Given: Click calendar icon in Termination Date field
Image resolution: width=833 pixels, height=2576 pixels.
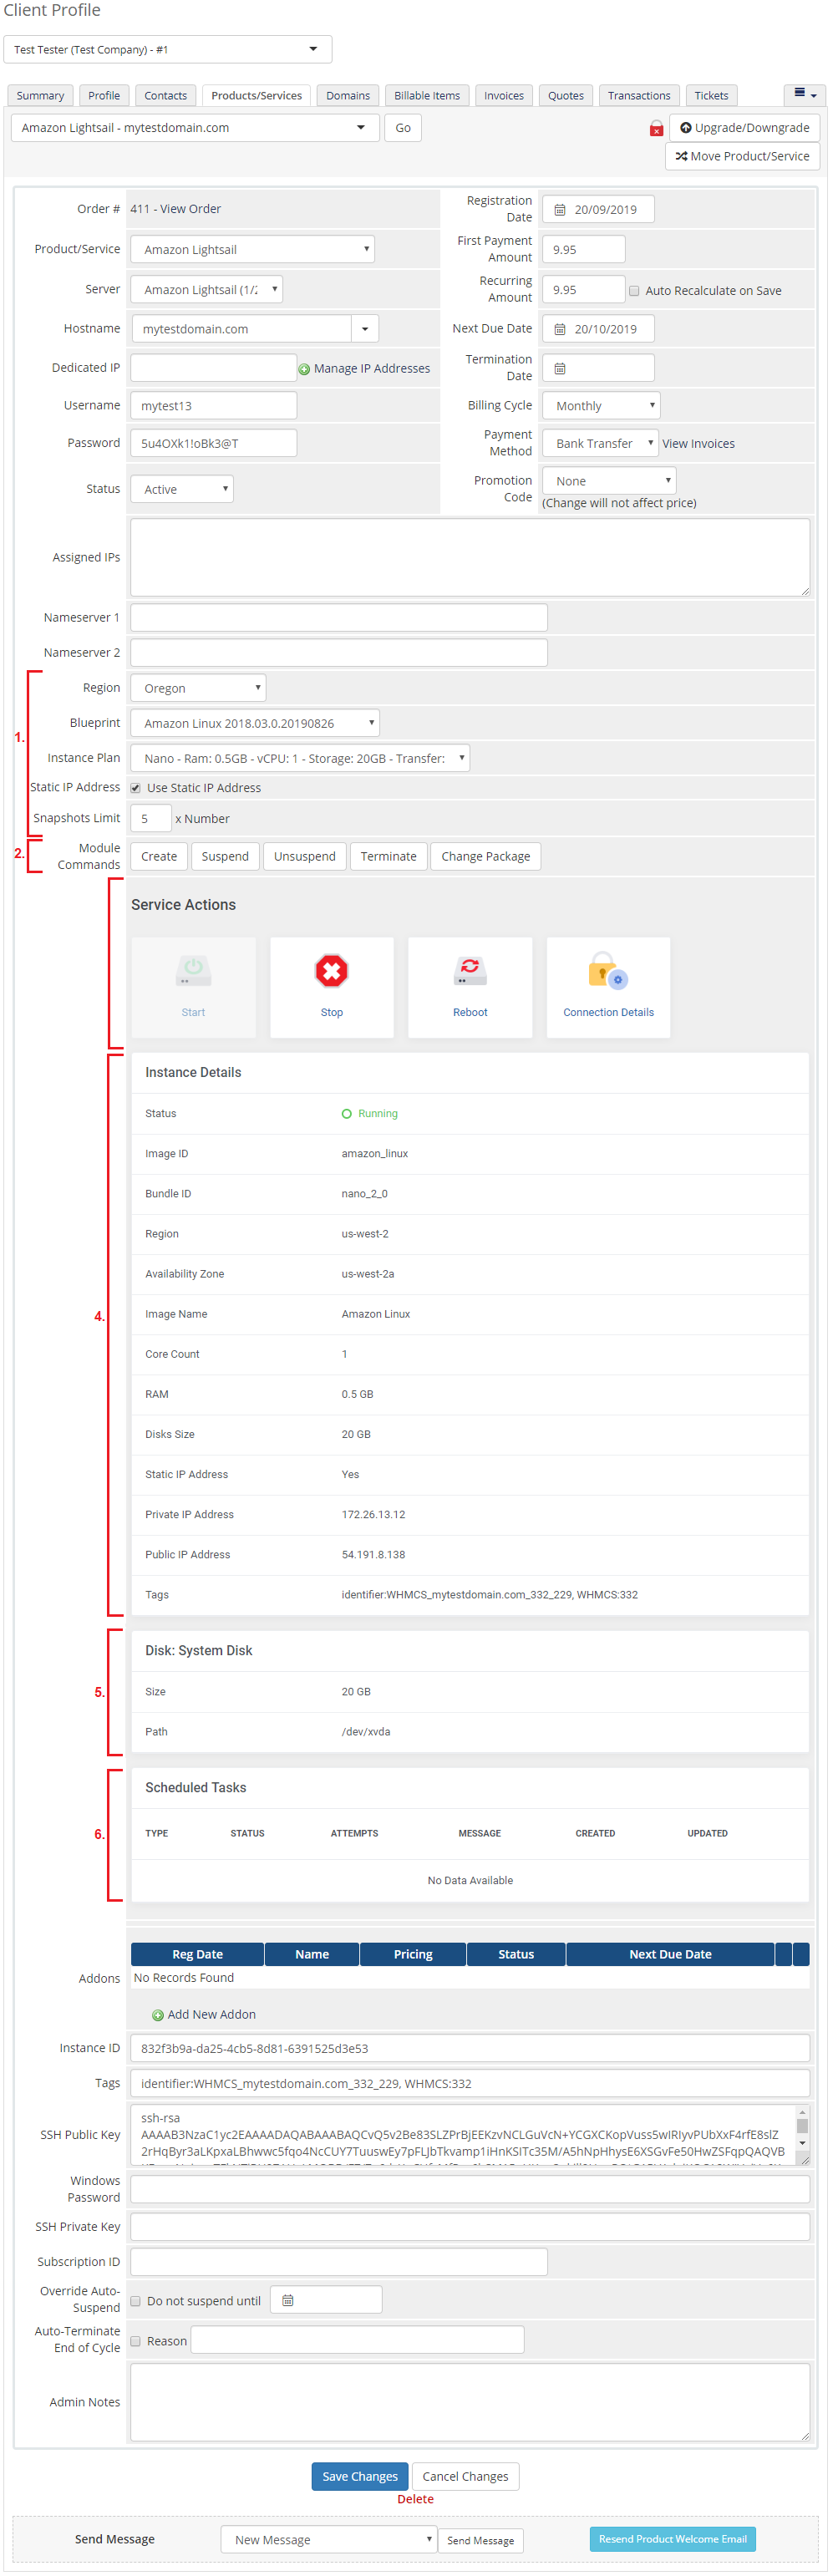Looking at the screenshot, I should click(x=560, y=368).
